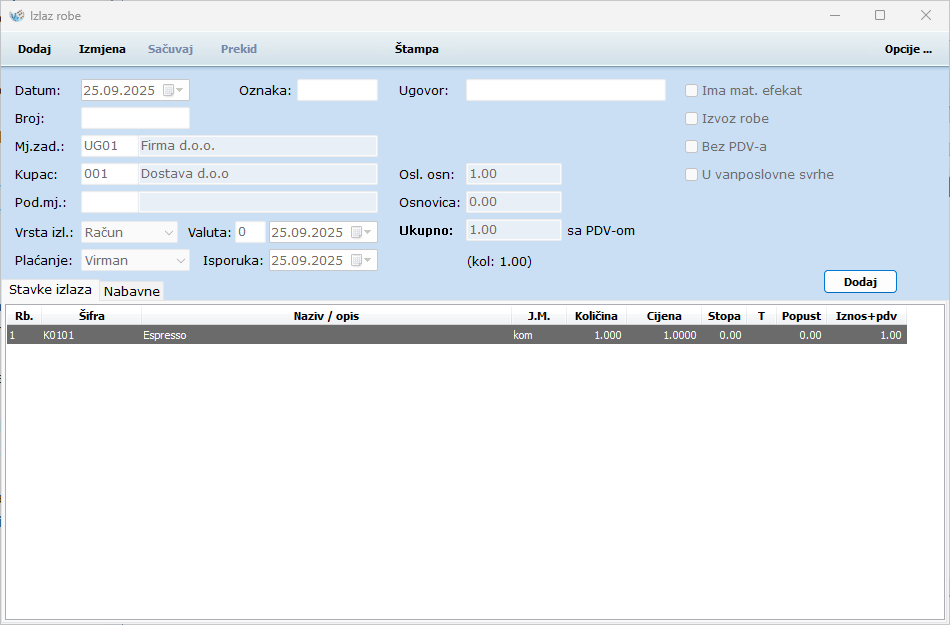This screenshot has height=625, width=950.
Task: Open the Plaćanje Virman dropdown
Action: click(x=180, y=260)
